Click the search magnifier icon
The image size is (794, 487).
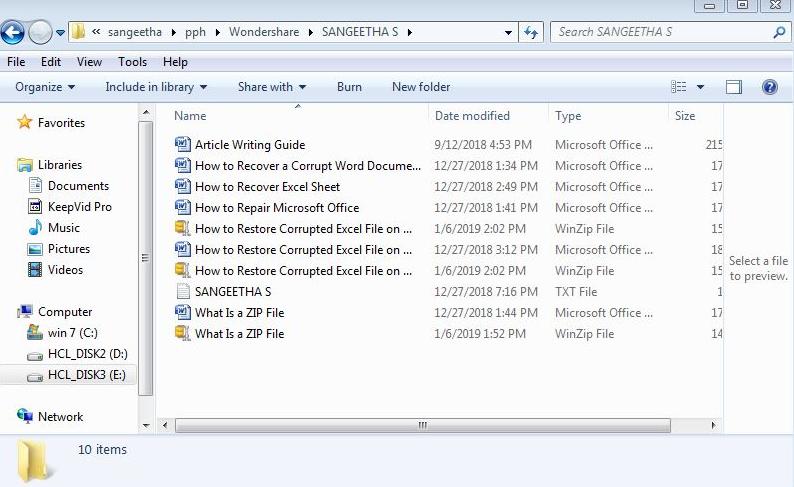pyautogui.click(x=777, y=32)
